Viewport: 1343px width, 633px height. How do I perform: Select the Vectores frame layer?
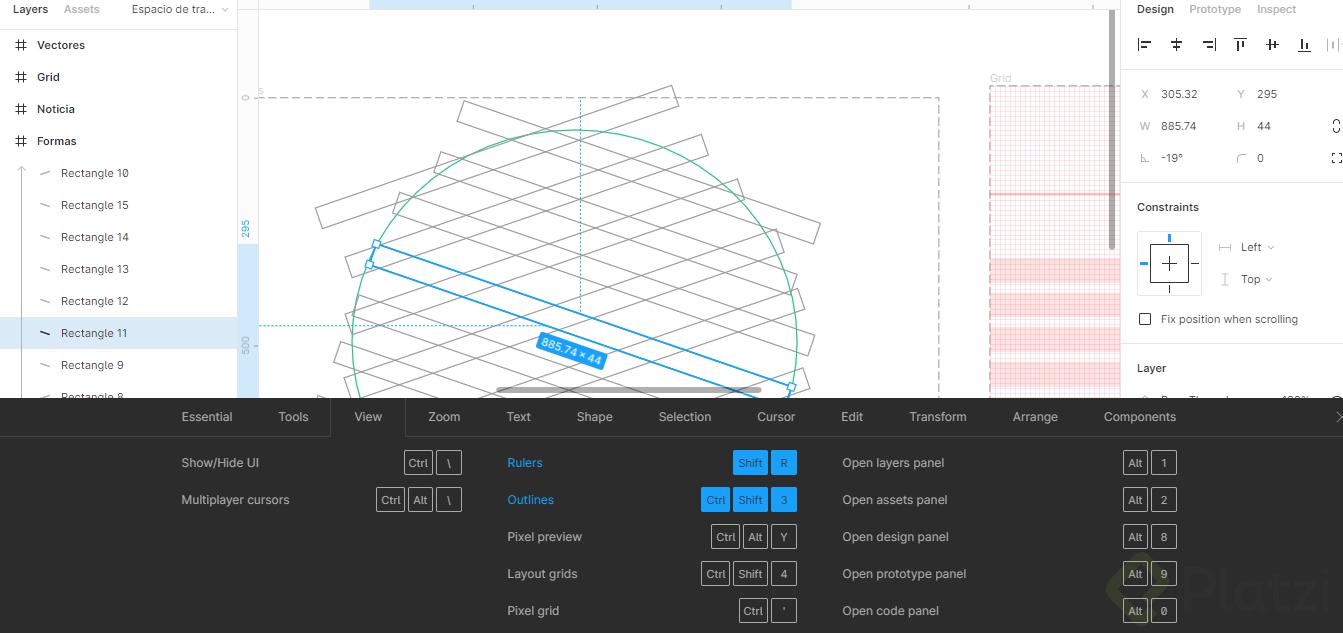pos(118,45)
